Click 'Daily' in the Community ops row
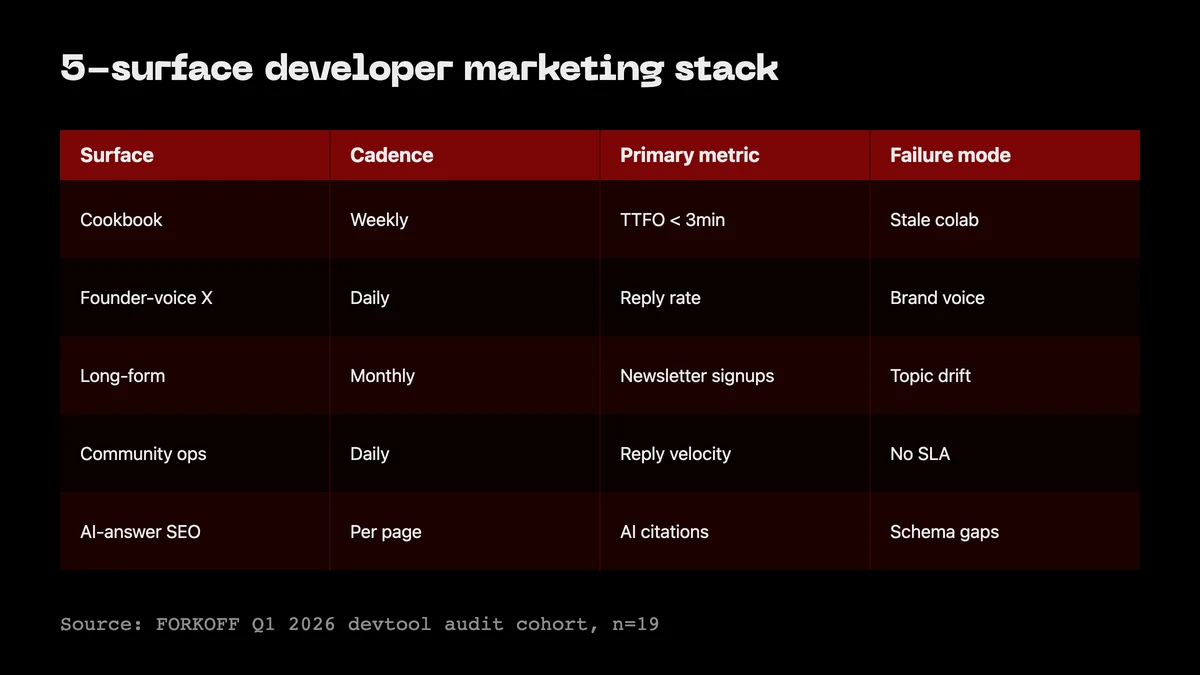The height and width of the screenshot is (675, 1200). click(465, 453)
